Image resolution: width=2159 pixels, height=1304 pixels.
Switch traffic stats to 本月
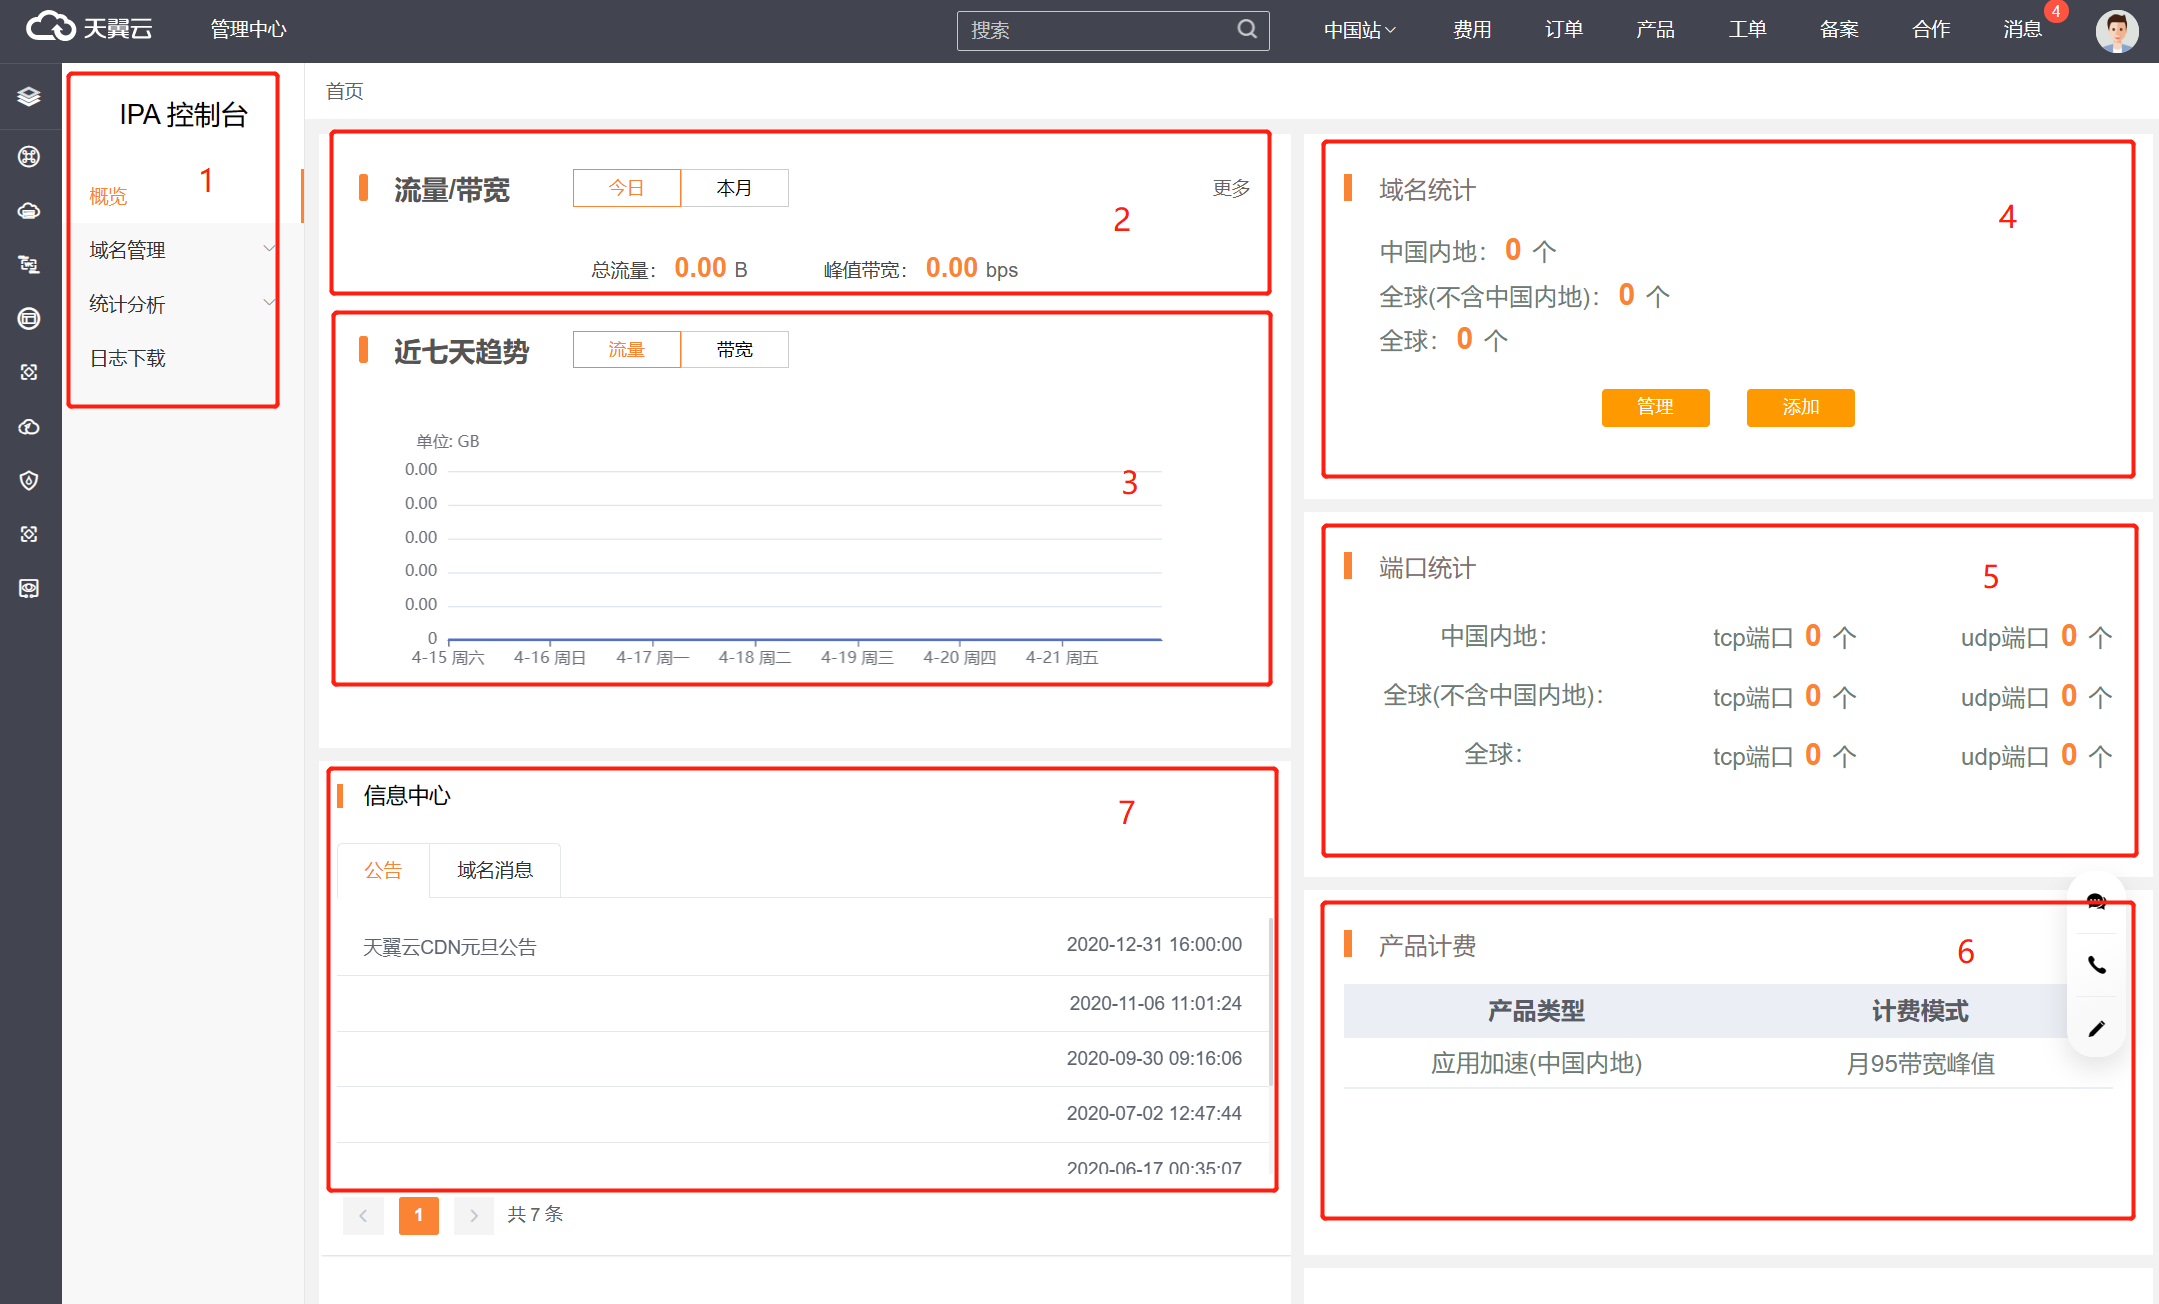click(x=734, y=188)
